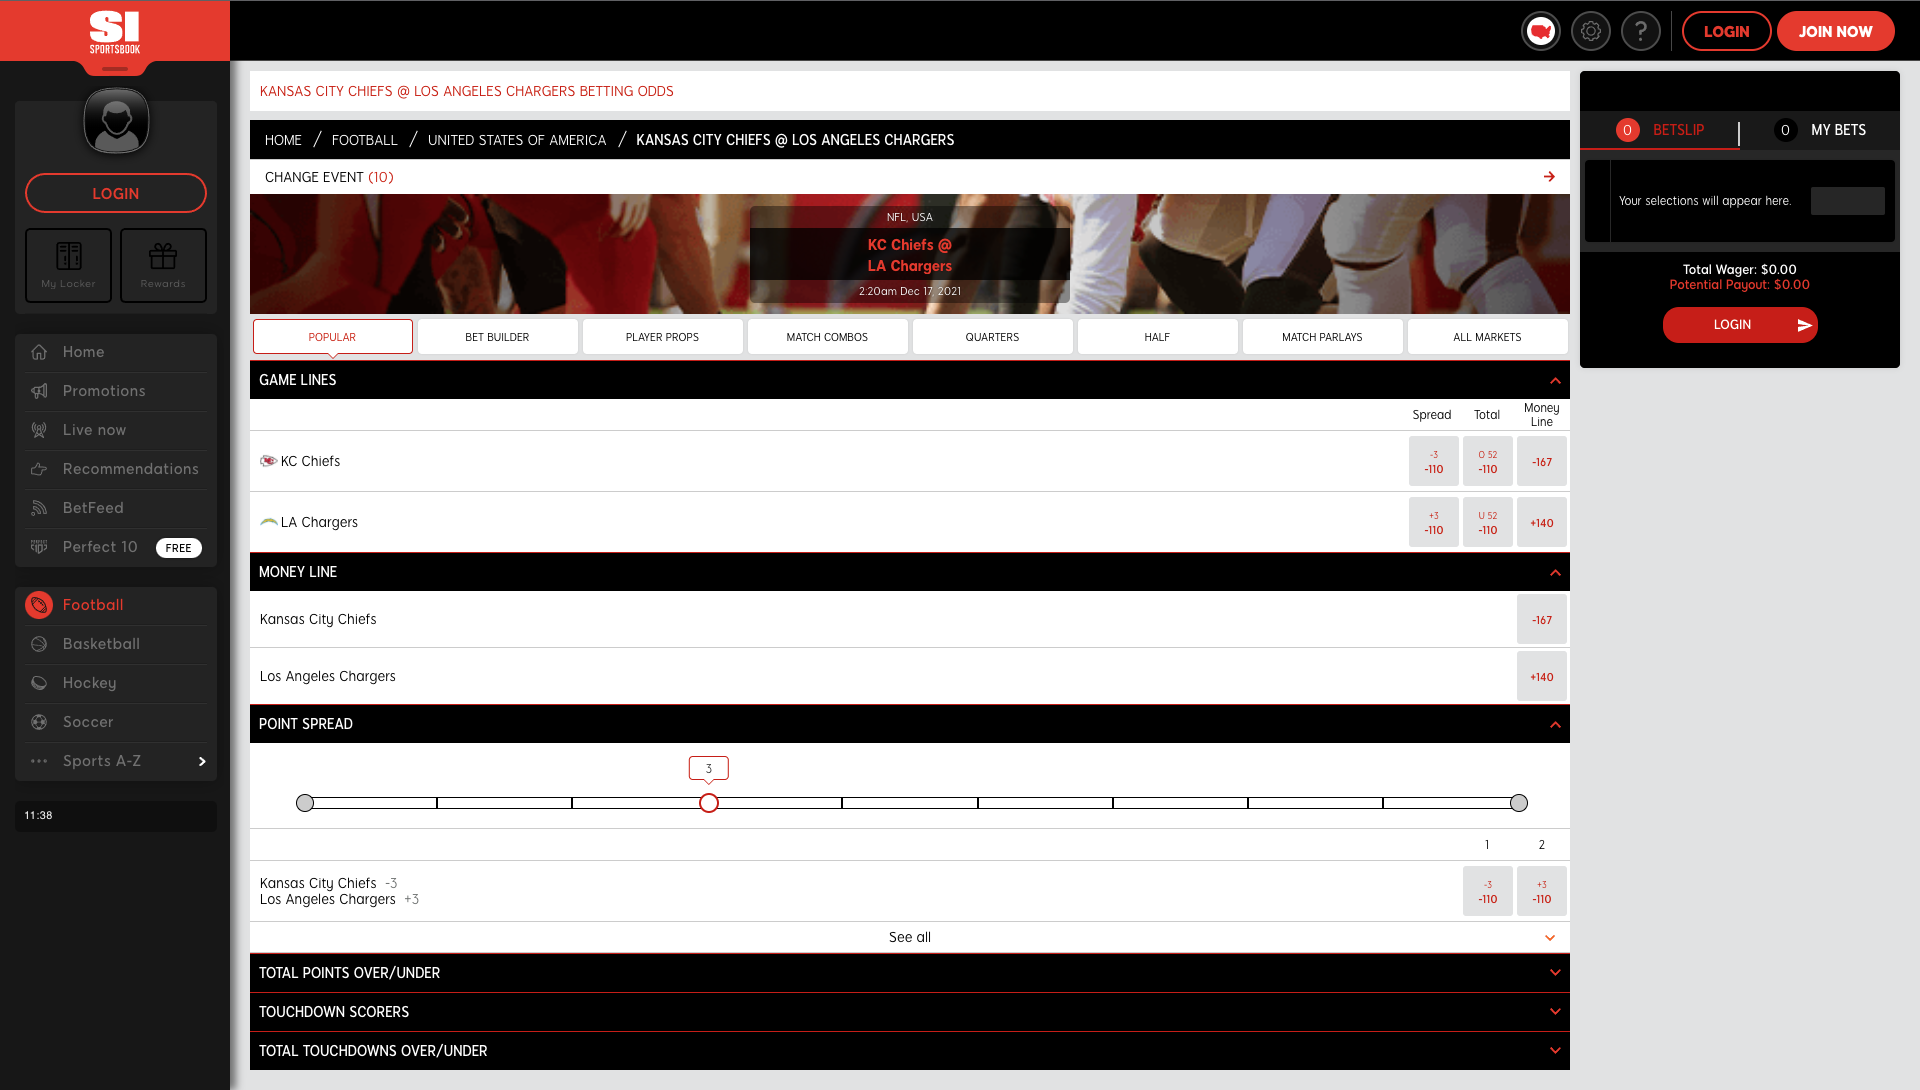This screenshot has width=1920, height=1090.
Task: Click JOIN NOW button
Action: (x=1835, y=31)
